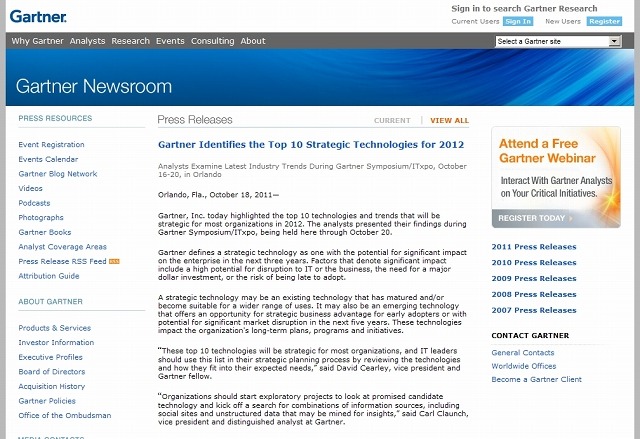
Task: Click the ABOUT GARTNER heading
Action: [x=51, y=302]
